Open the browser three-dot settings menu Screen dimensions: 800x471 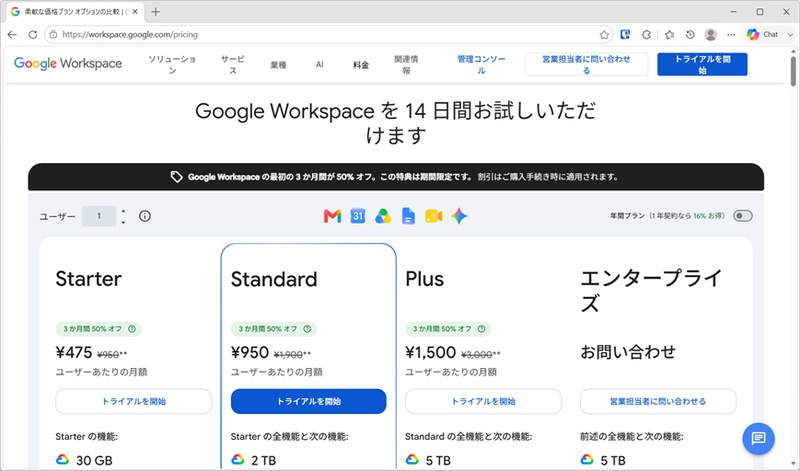click(731, 35)
